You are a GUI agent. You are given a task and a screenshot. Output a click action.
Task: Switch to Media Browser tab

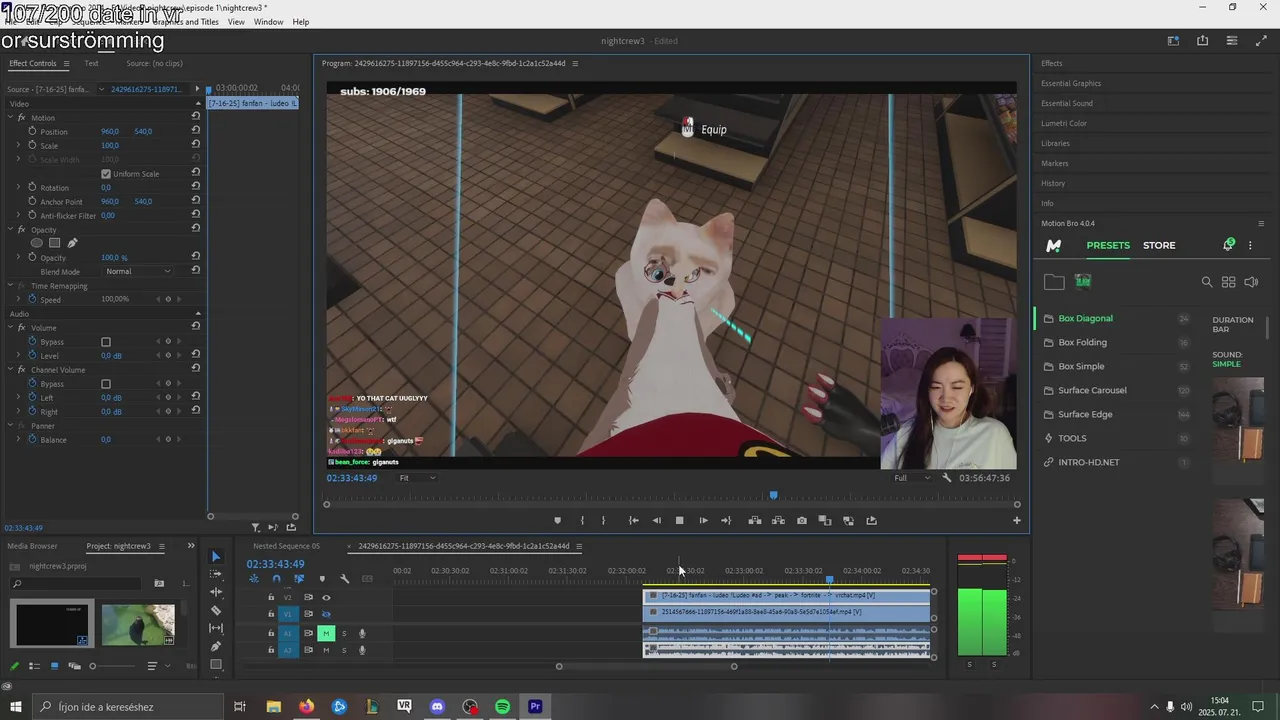click(x=33, y=546)
